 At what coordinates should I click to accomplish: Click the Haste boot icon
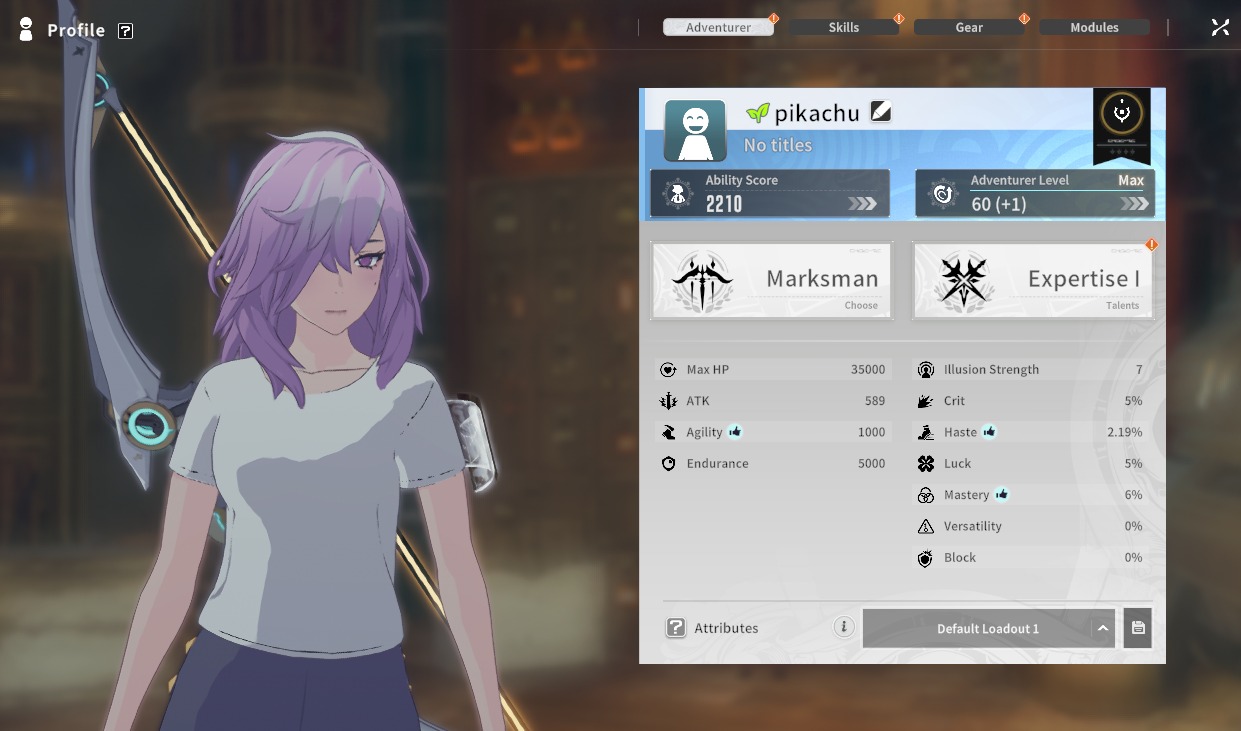coord(926,432)
